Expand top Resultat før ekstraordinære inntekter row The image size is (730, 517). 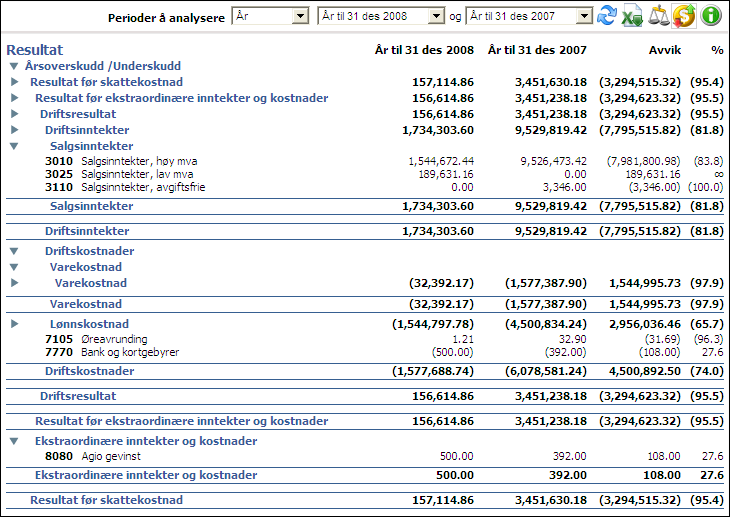[x=14, y=98]
